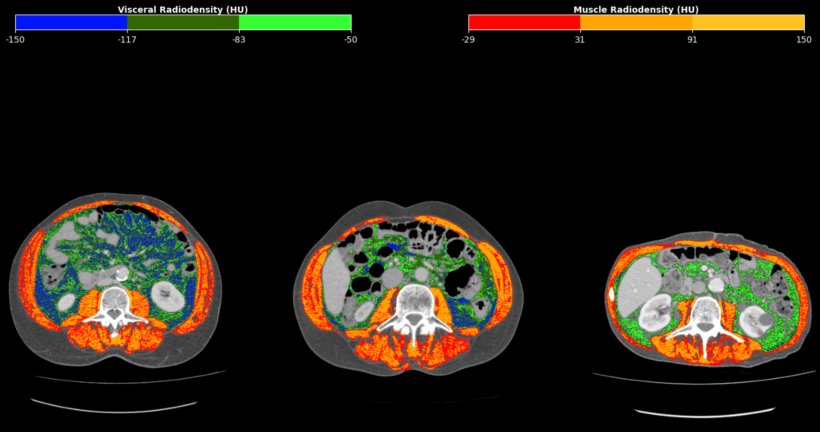Image resolution: width=820 pixels, height=432 pixels.
Task: Click the '-117' tick label
Action: coord(127,39)
